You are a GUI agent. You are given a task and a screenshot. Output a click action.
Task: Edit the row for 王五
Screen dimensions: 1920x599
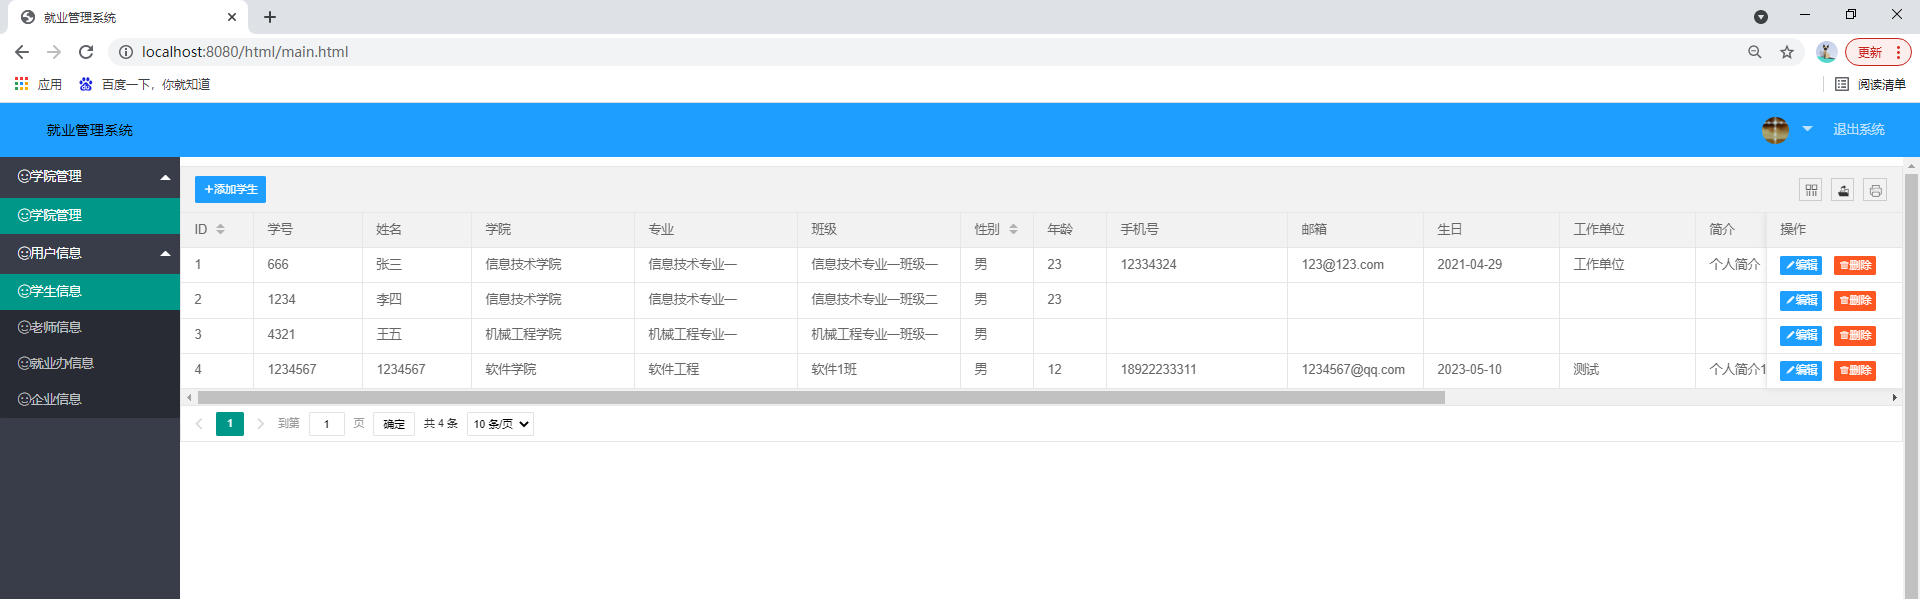[x=1801, y=335]
